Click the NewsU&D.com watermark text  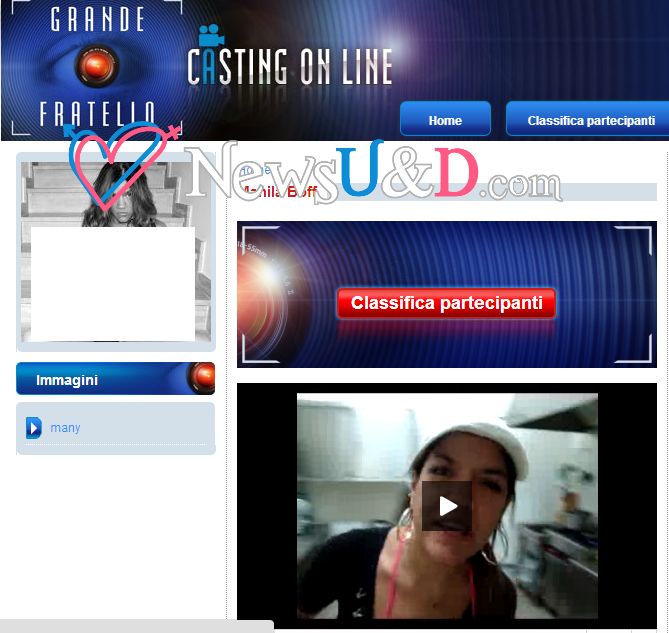point(373,173)
